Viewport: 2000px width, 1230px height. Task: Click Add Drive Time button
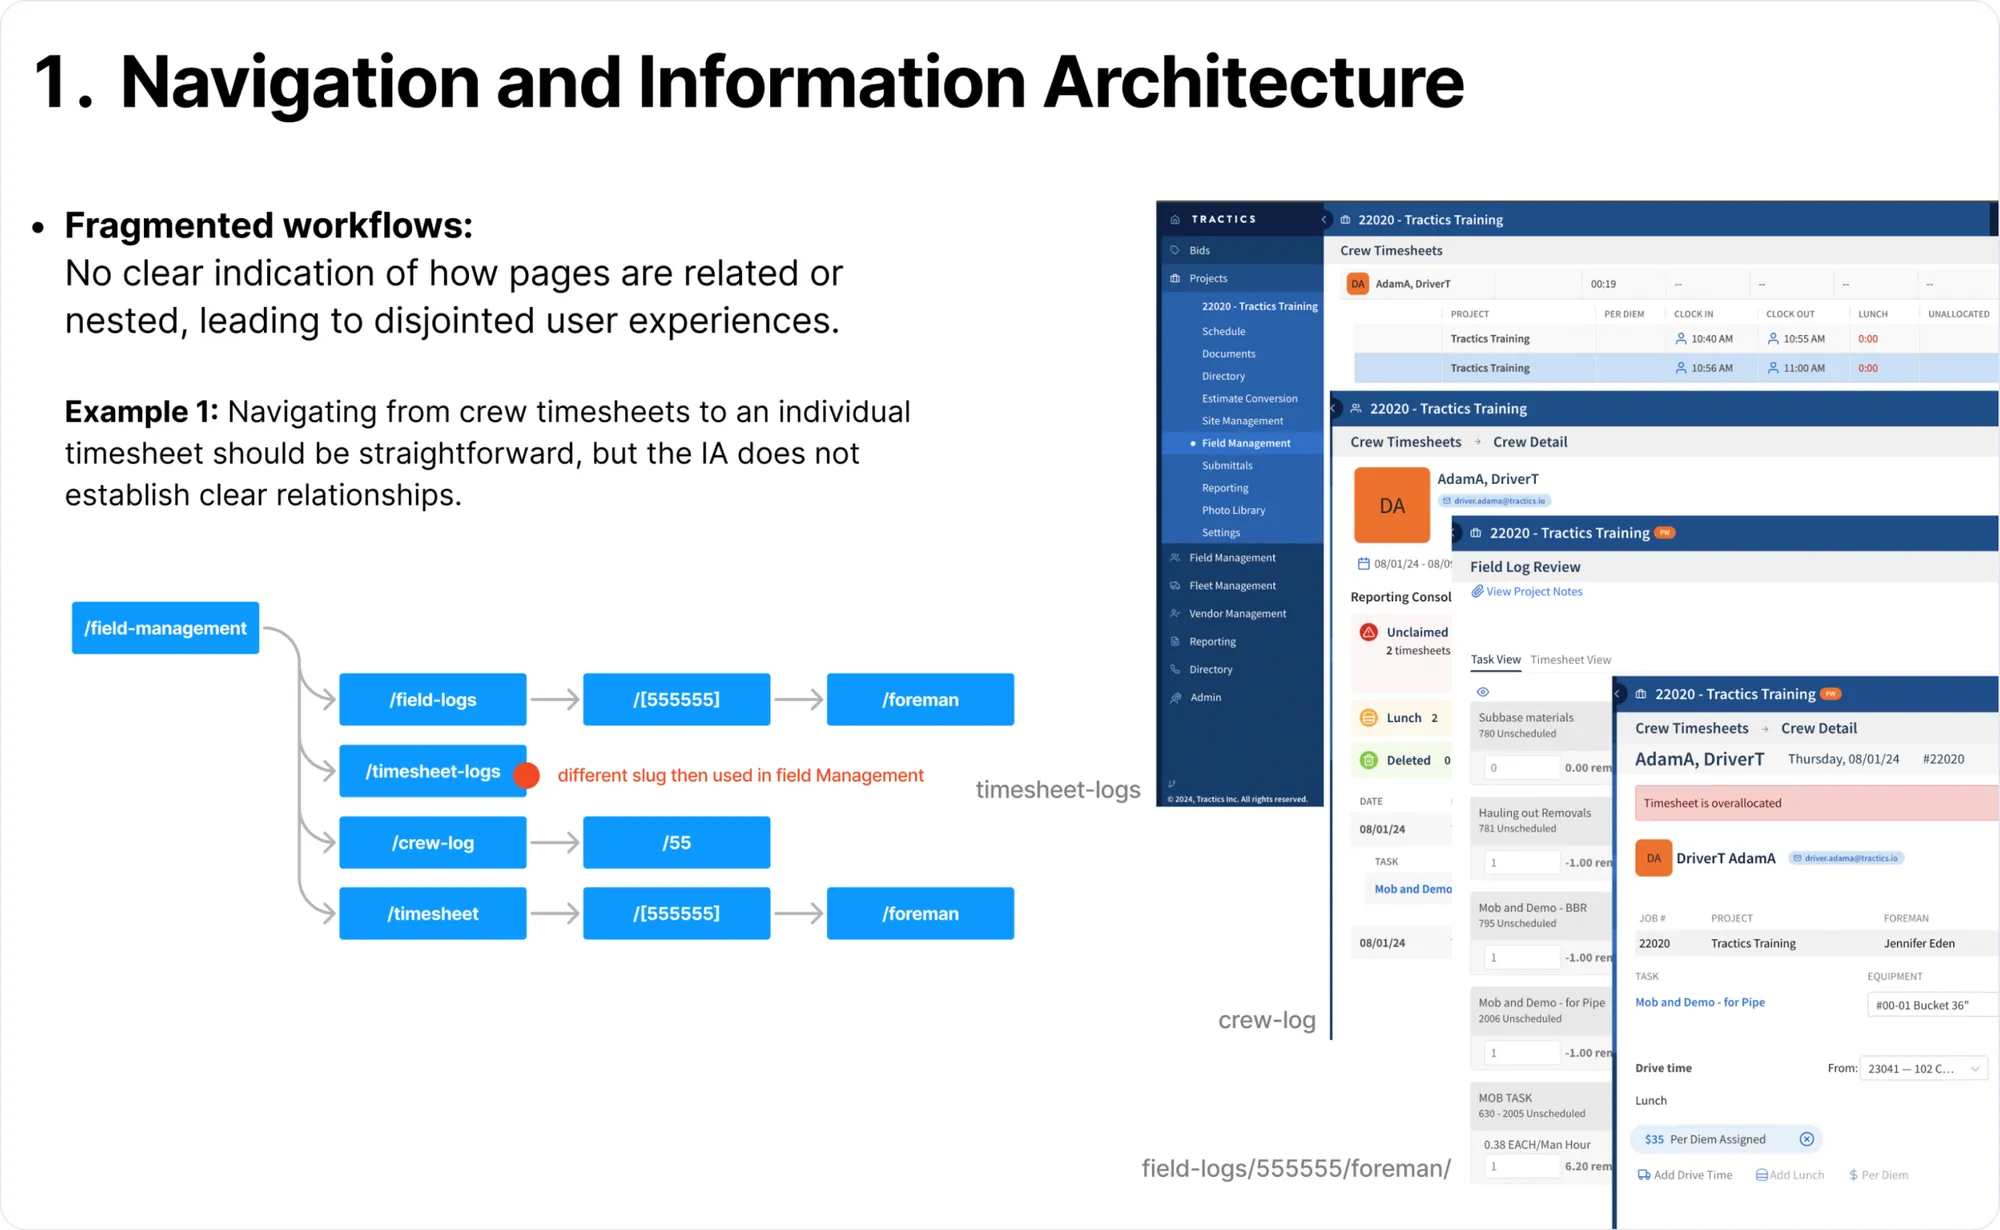[1685, 1175]
